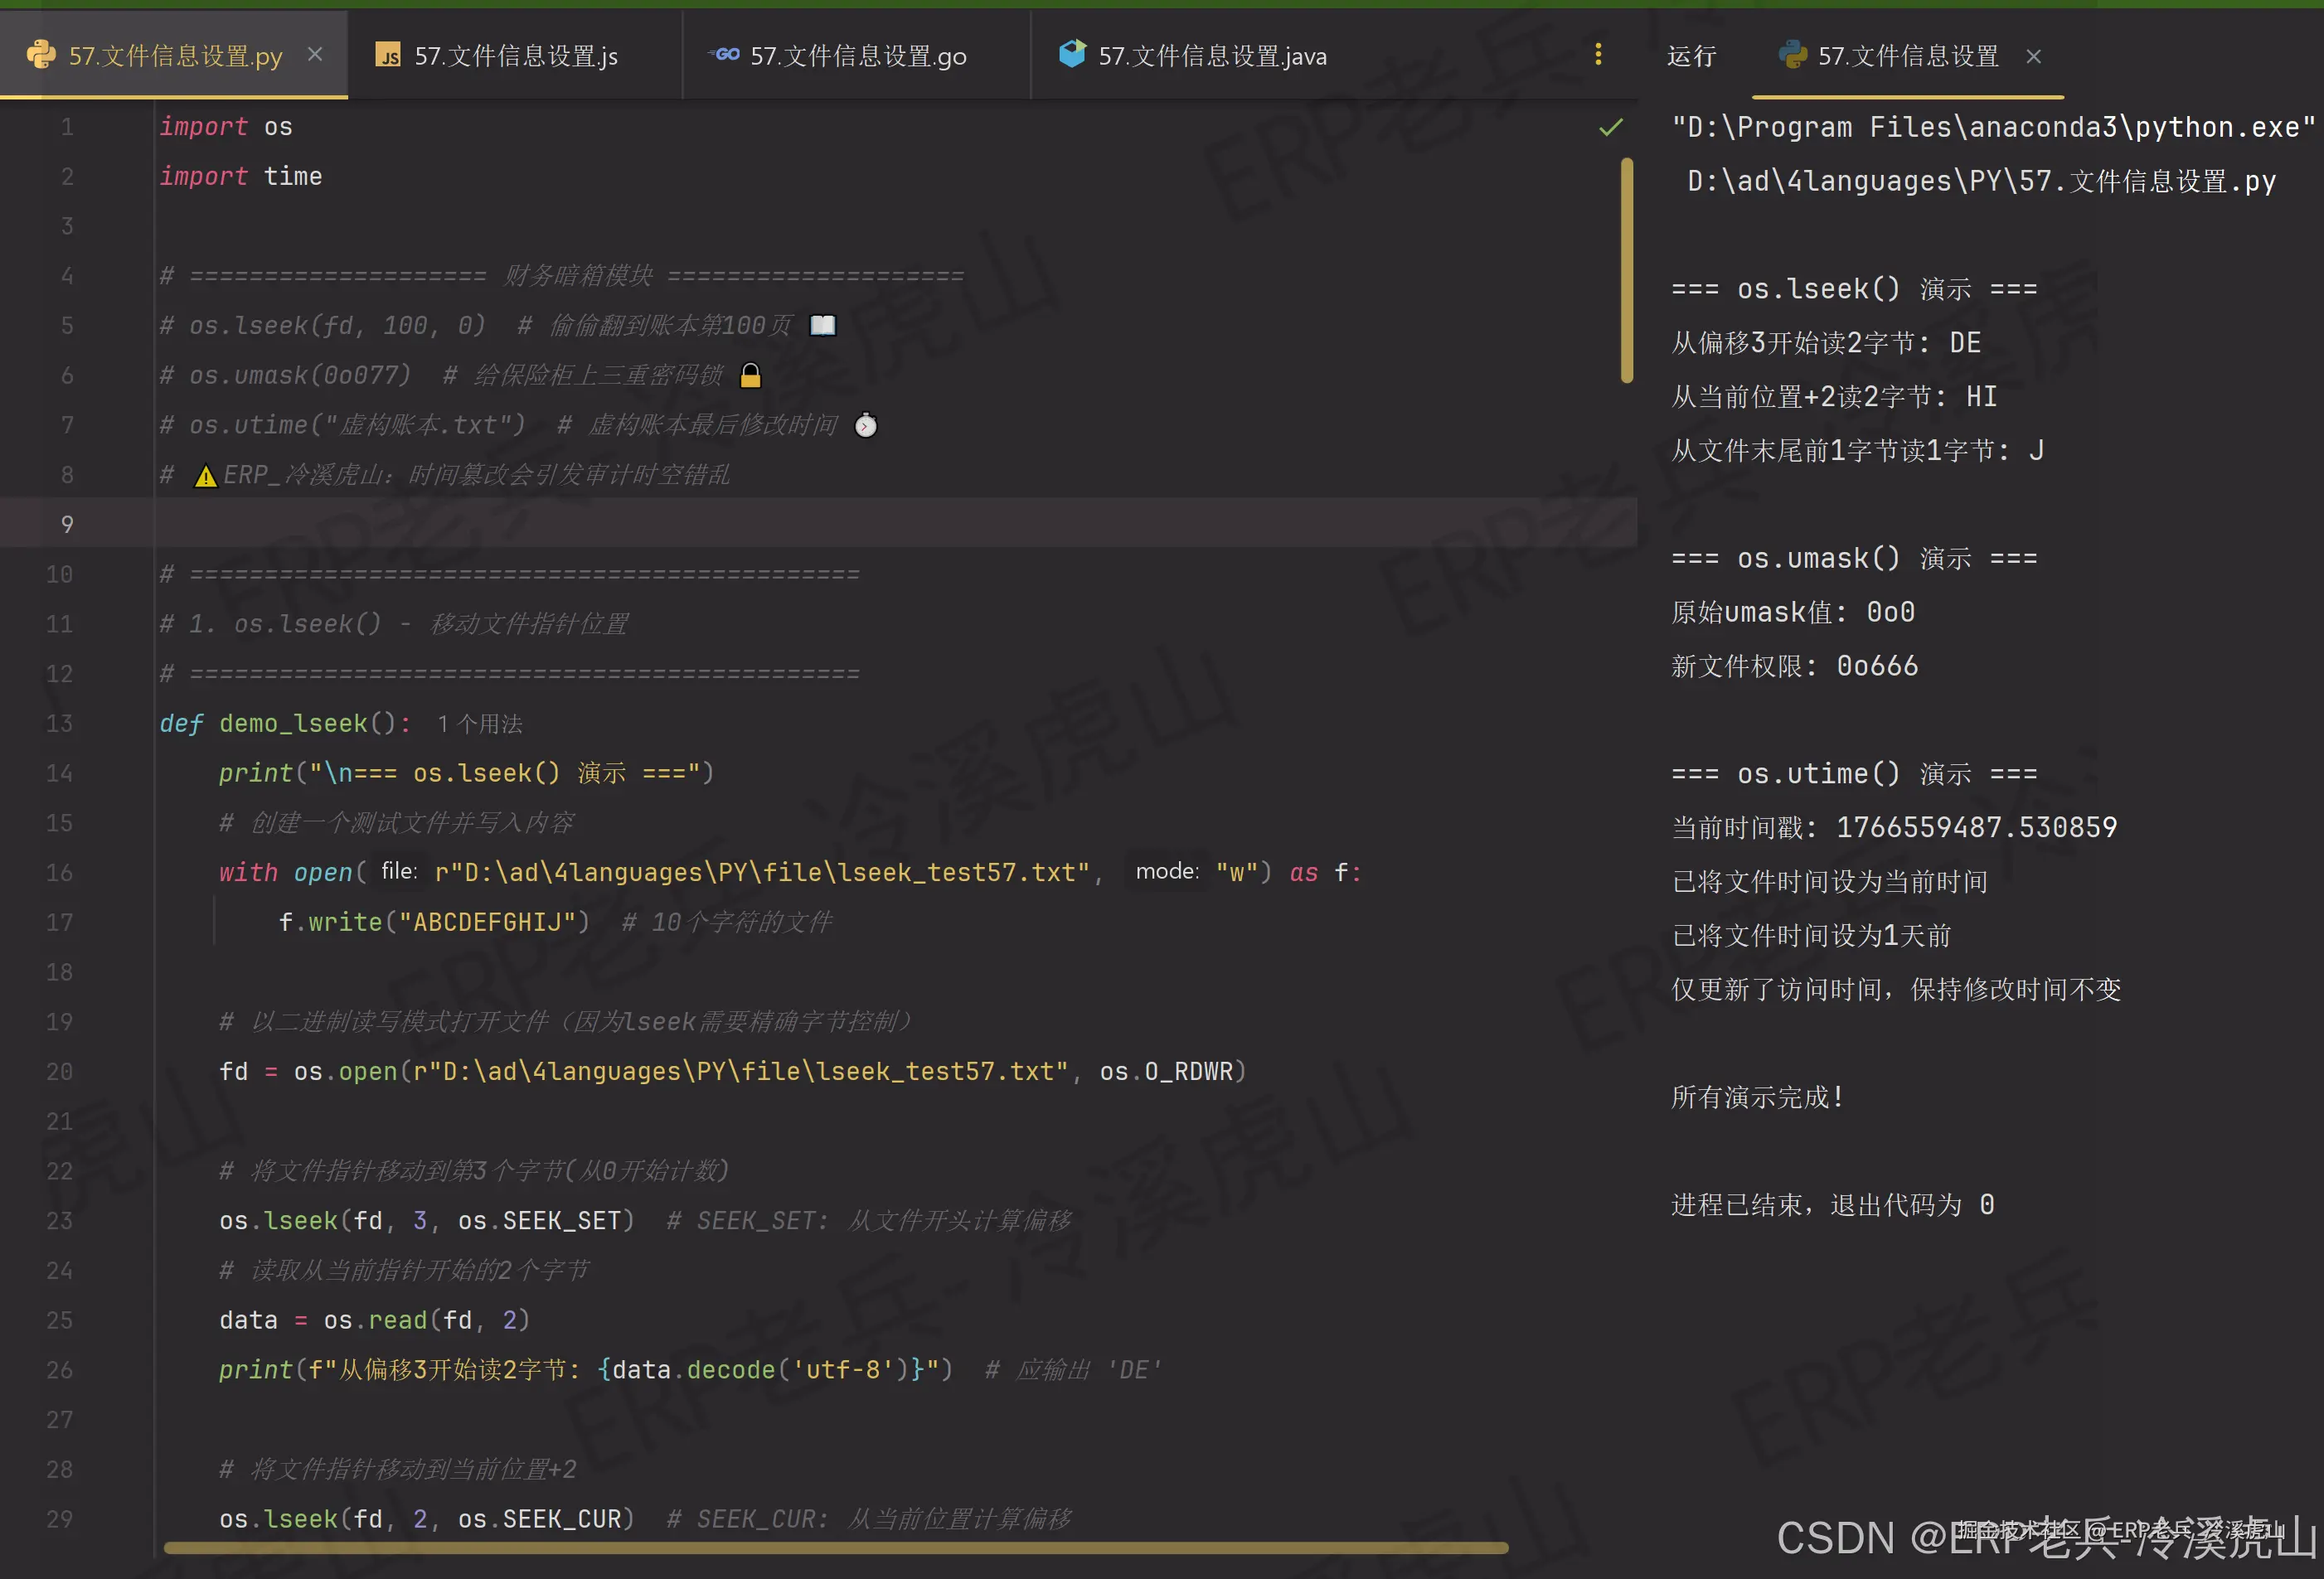The image size is (2324, 1579).
Task: Click 'import os' on line 1
Action: [226, 127]
